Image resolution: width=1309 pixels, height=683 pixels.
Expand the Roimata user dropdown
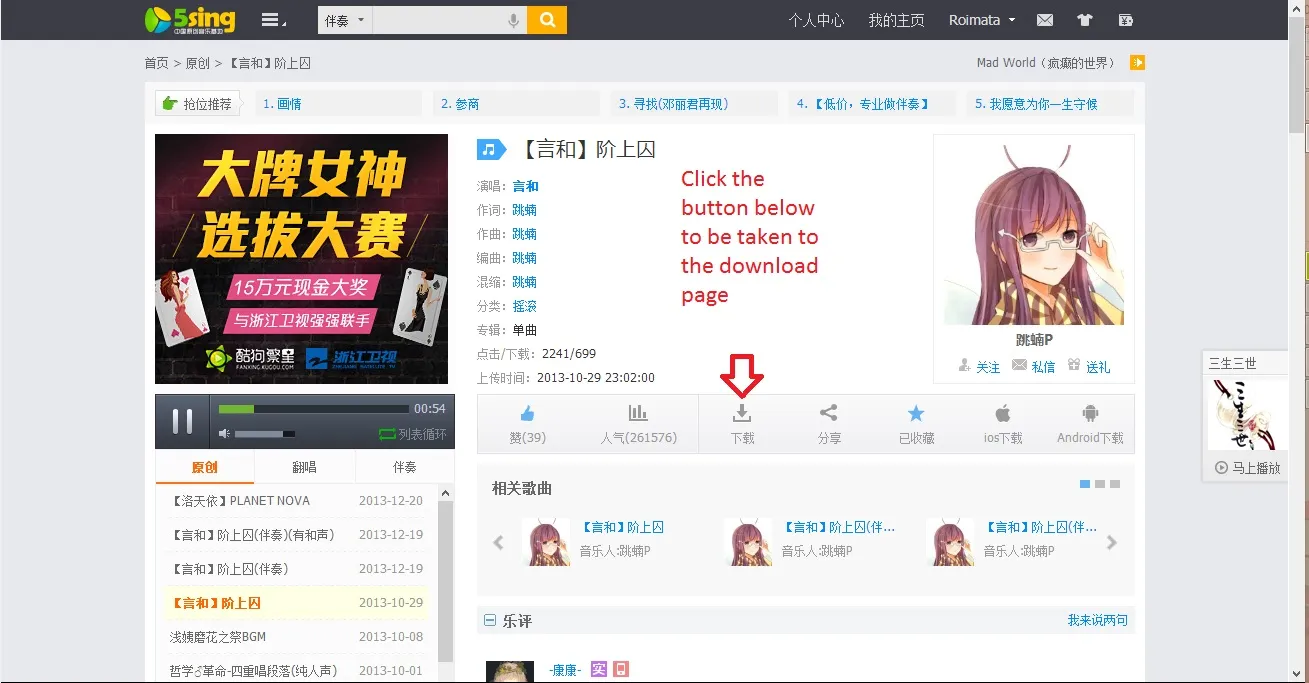(x=982, y=20)
